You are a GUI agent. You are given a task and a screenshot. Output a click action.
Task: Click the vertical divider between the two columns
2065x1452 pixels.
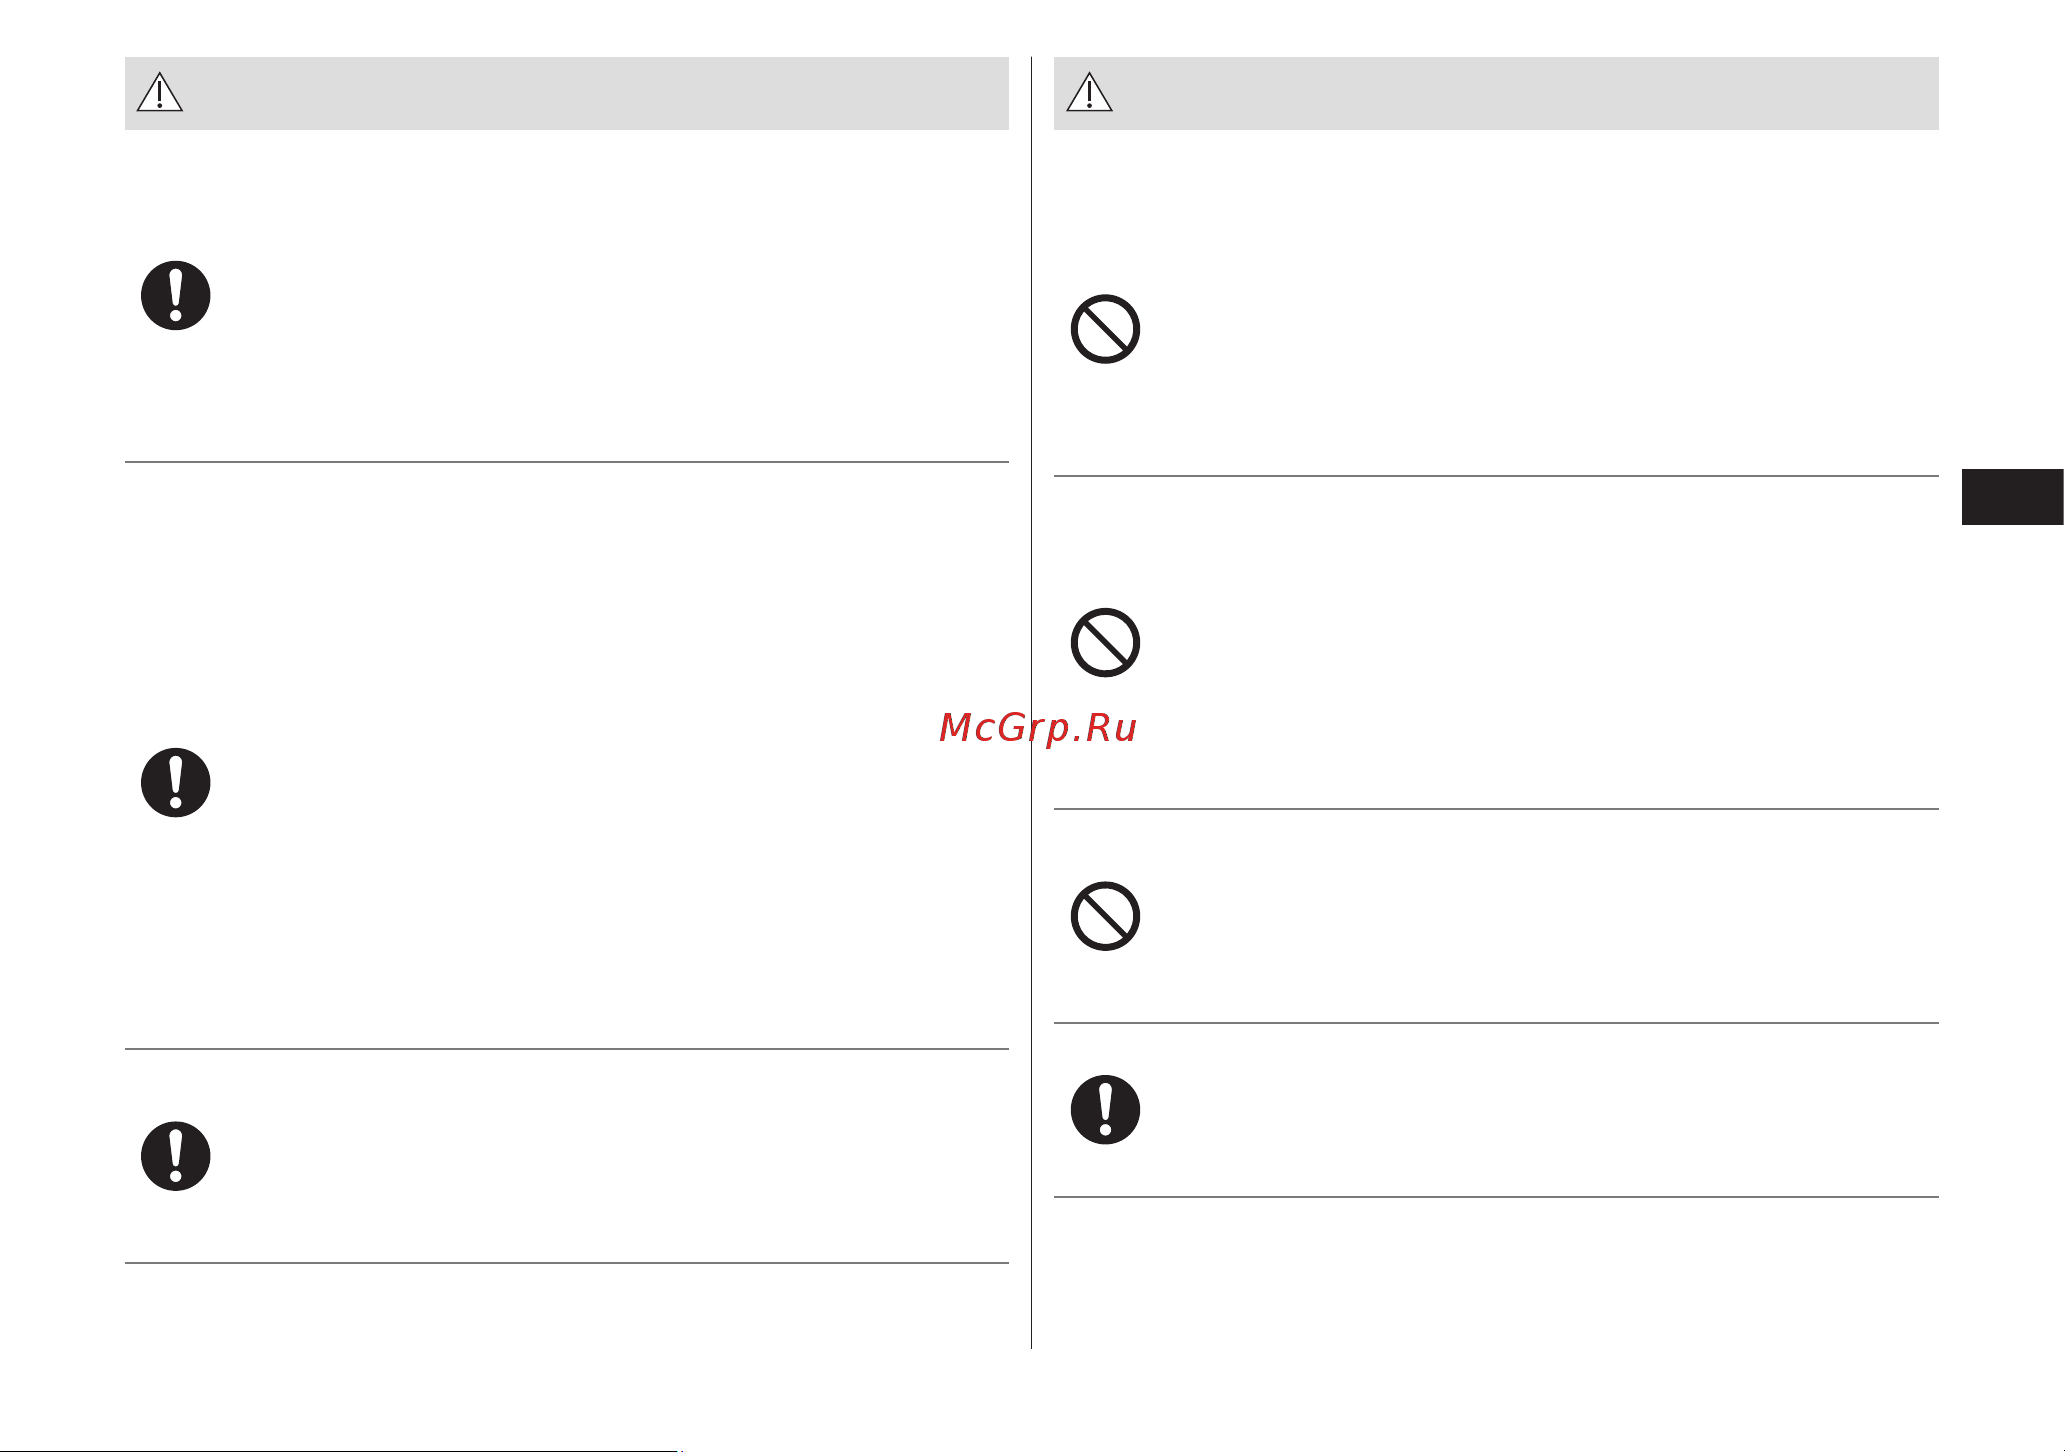pos(1032,702)
